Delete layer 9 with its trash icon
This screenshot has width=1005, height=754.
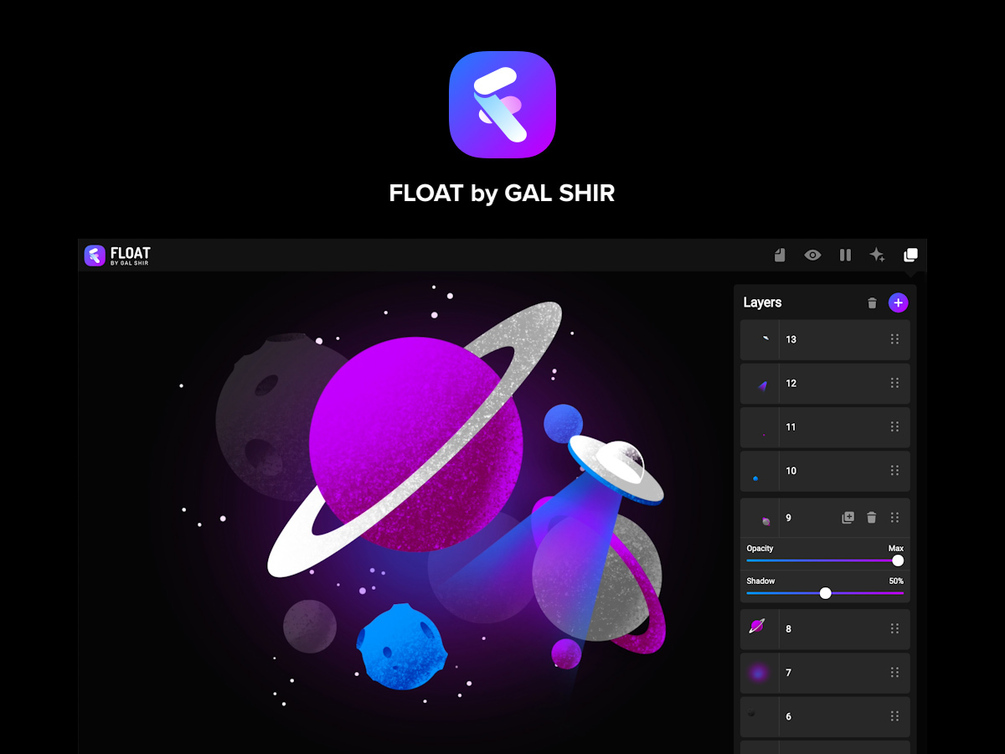tap(871, 517)
